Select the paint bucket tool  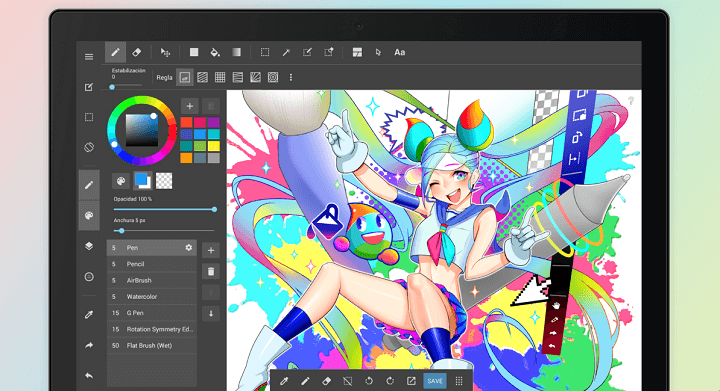click(x=214, y=52)
